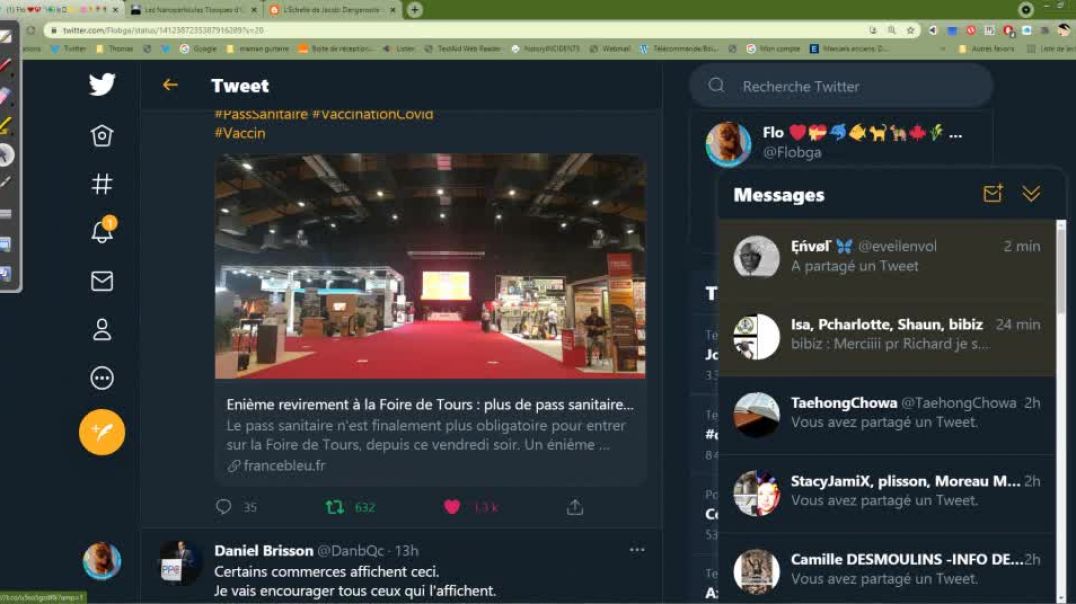Open the Explore hashtag icon
1076x604 pixels.
[102, 184]
